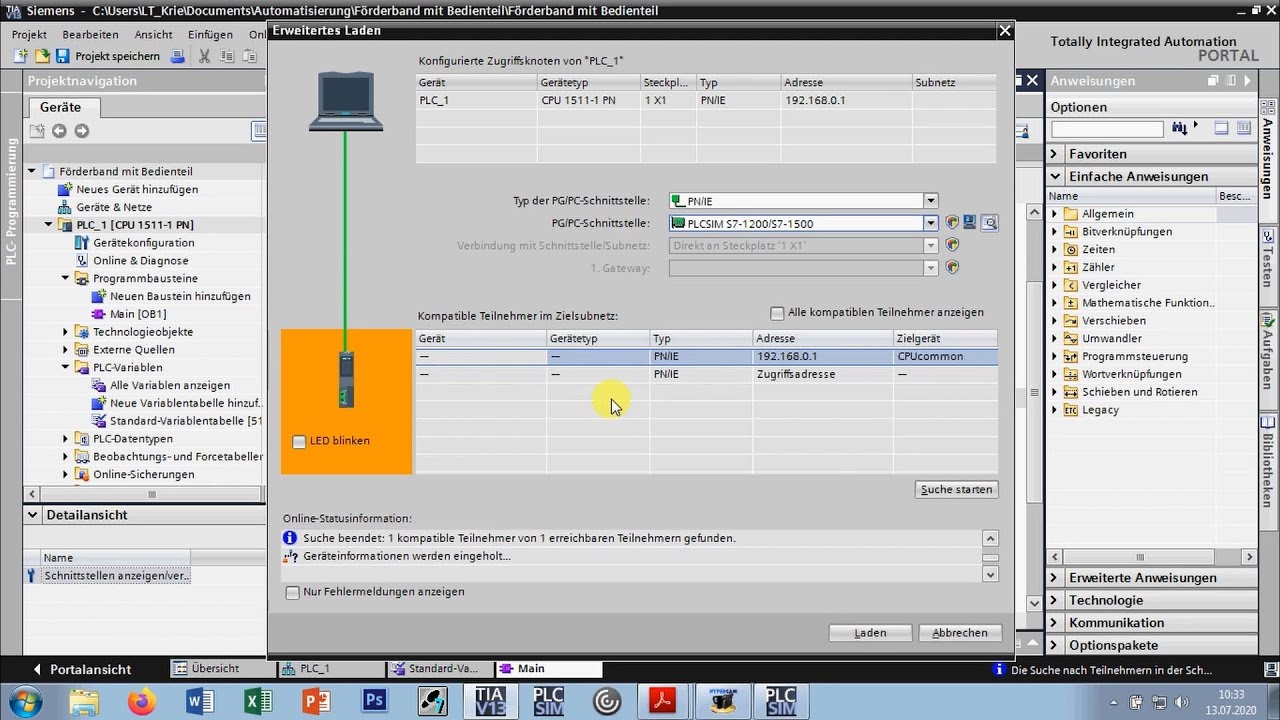Open the Bibliotheken side tab

point(1268,464)
